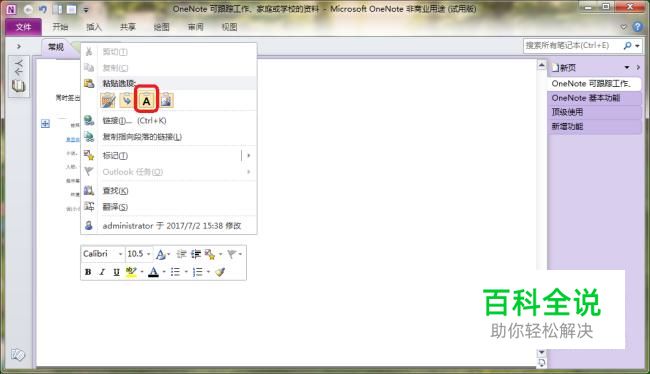Screen dimensions: 650x374
Task: Switch to the 审阅 ribbon tab
Action: click(195, 27)
